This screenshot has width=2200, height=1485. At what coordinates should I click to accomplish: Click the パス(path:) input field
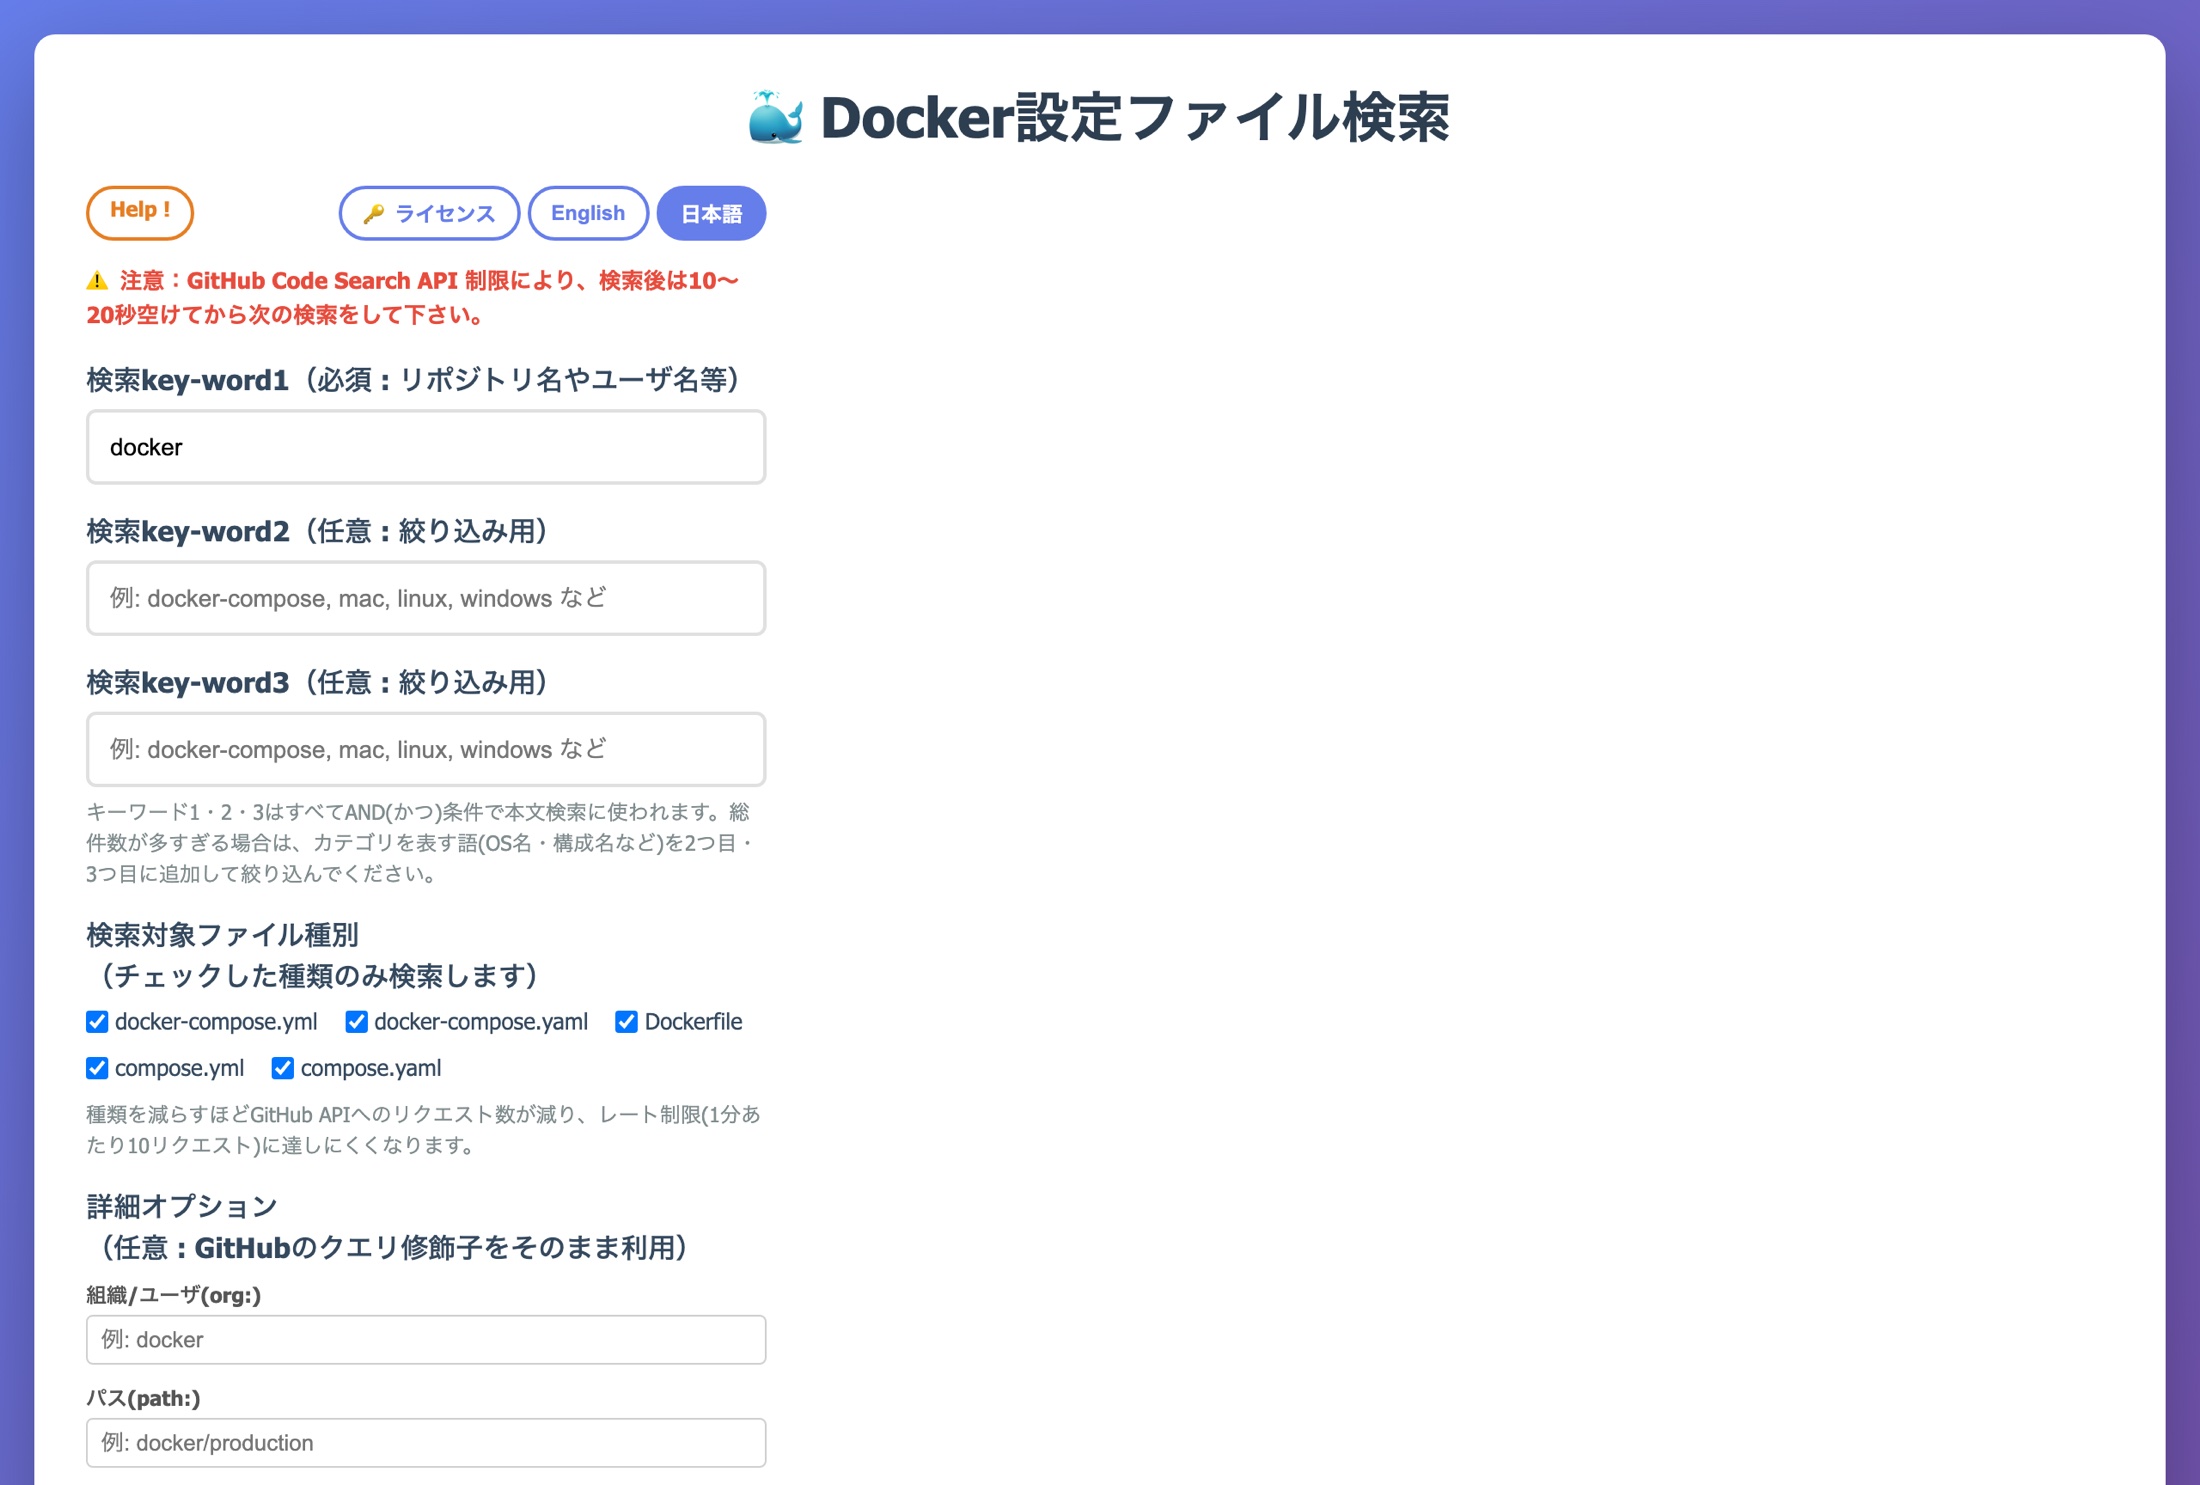426,1442
